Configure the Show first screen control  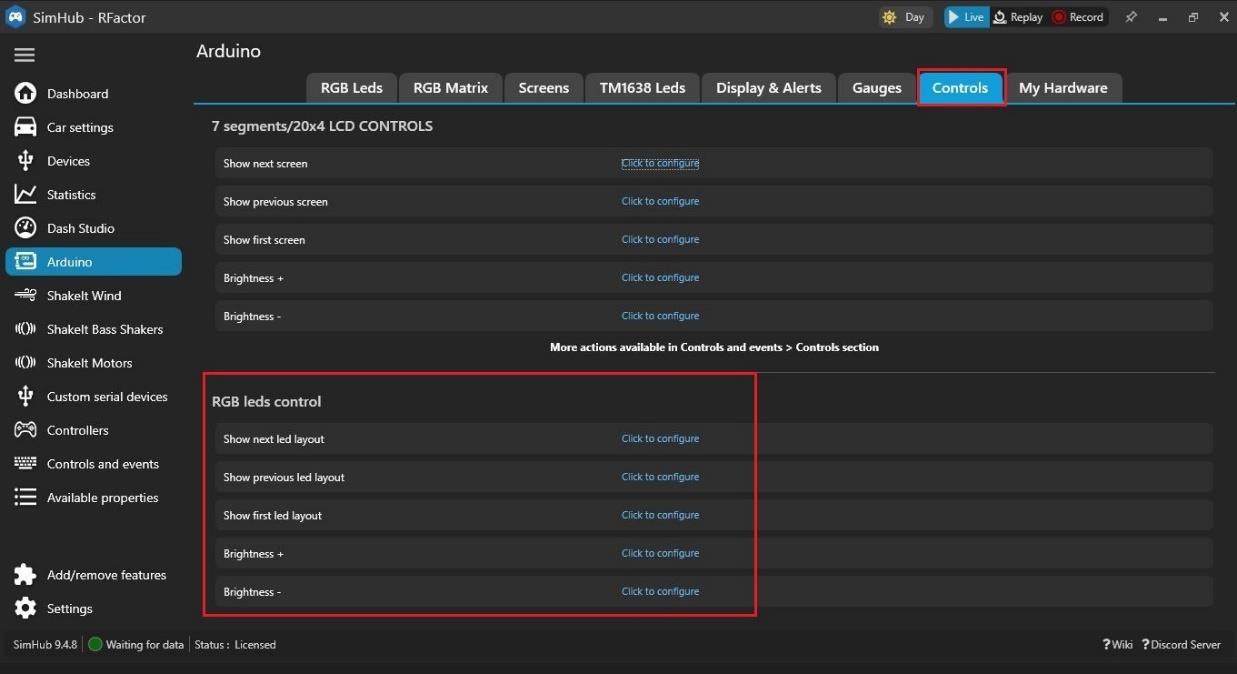(660, 239)
